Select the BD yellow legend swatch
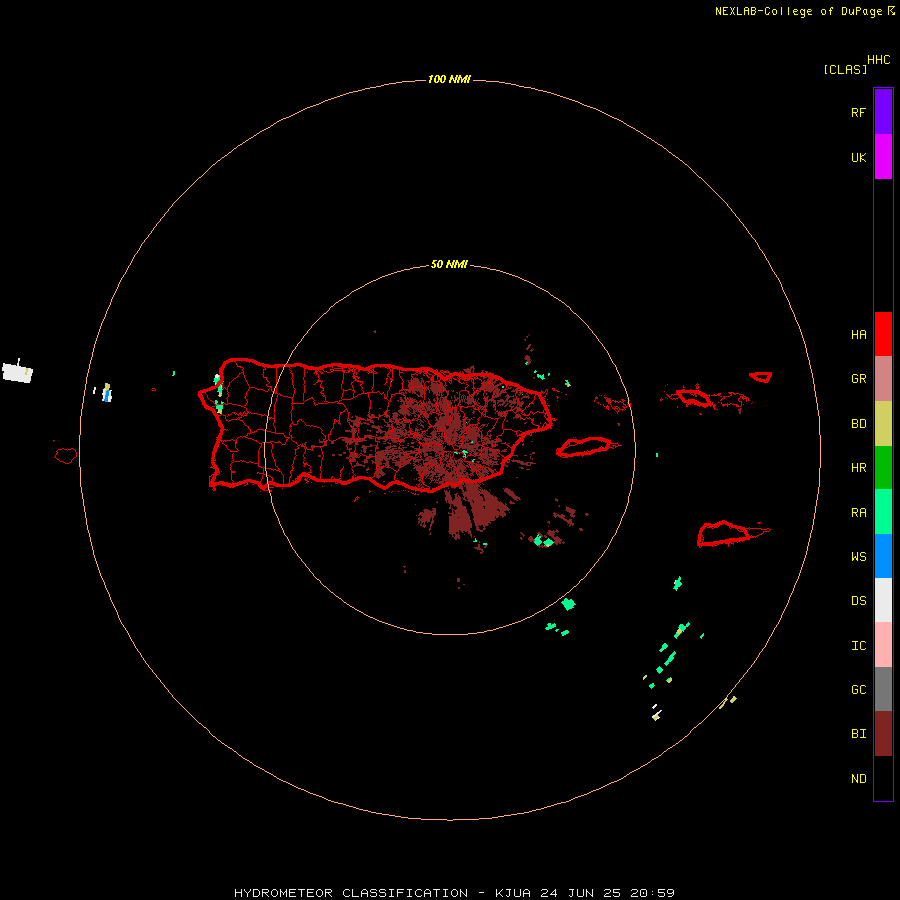The image size is (900, 900). 883,423
